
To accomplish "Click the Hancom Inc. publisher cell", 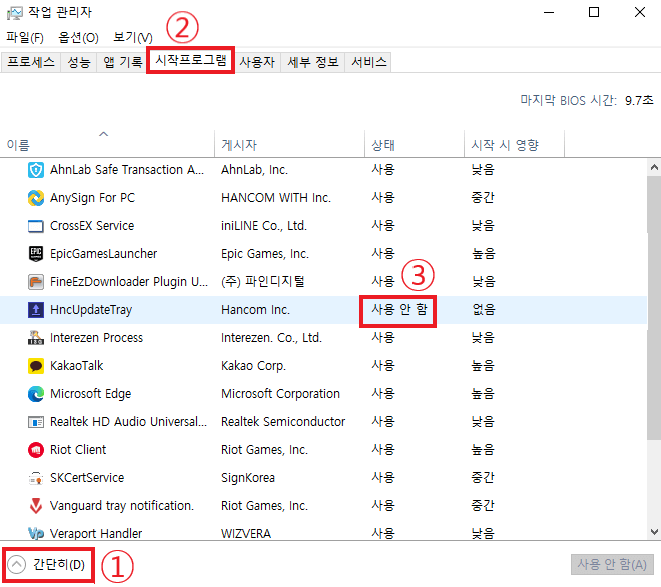I will [x=255, y=310].
